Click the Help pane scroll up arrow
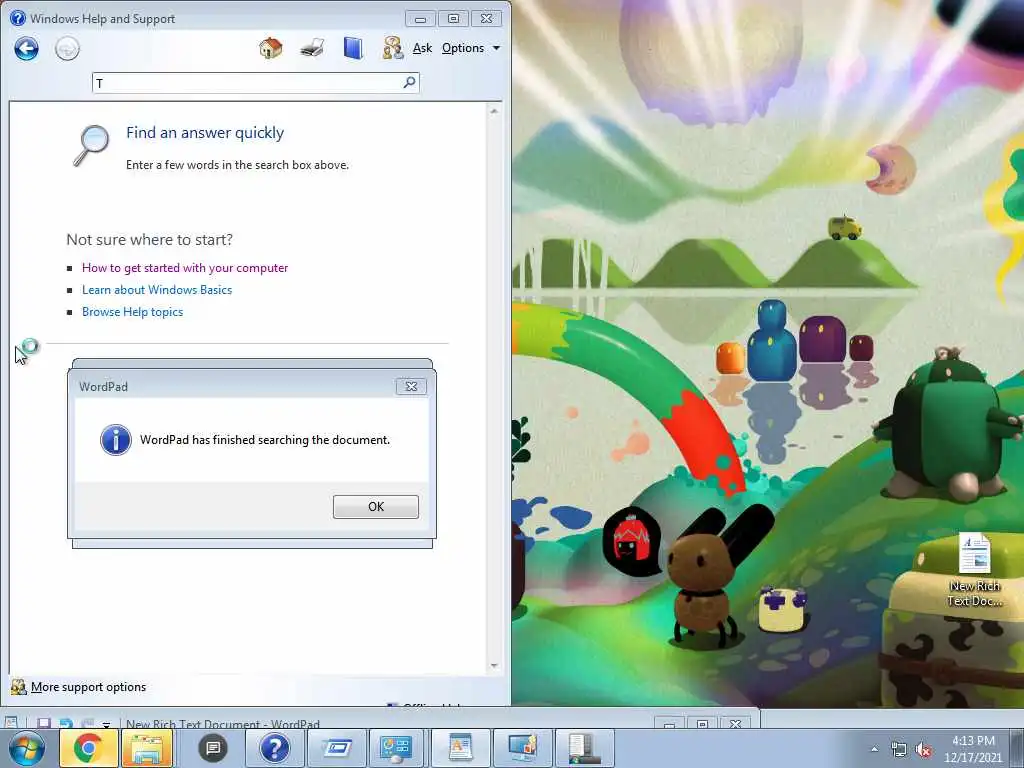This screenshot has width=1024, height=768. (x=494, y=112)
